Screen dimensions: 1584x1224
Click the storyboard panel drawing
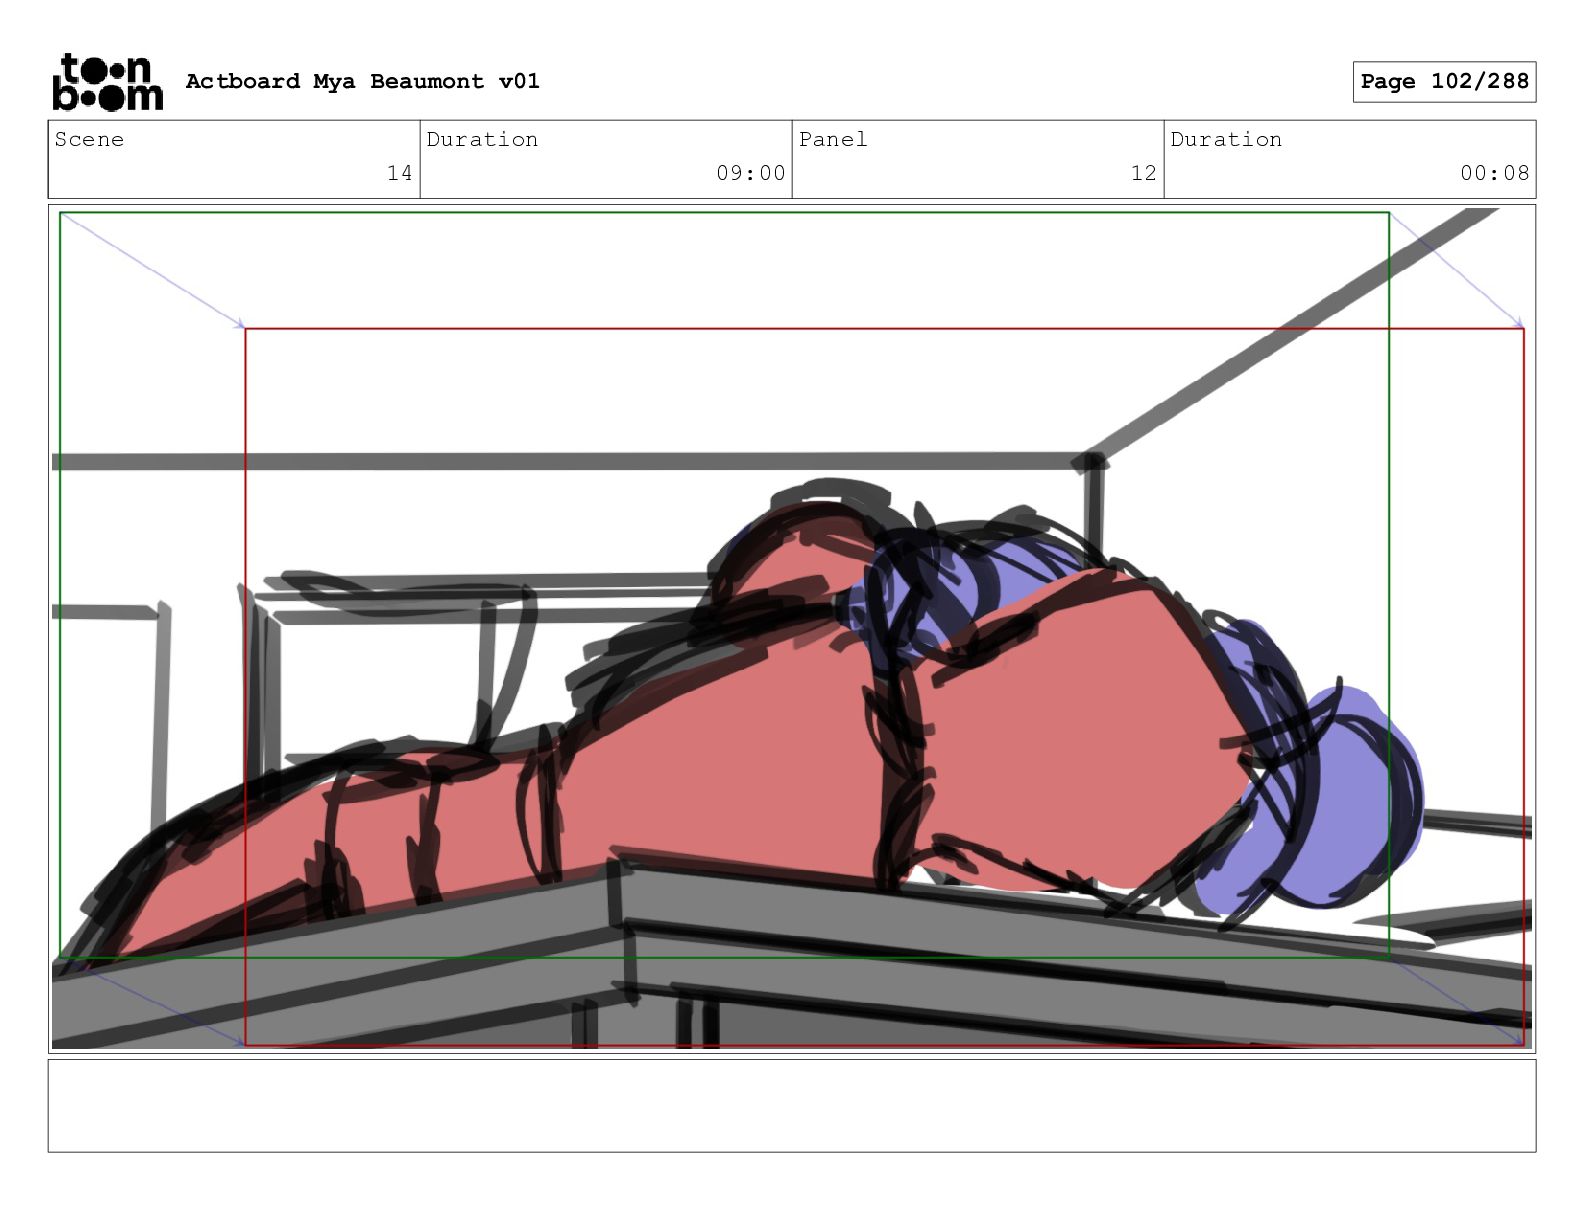[792, 628]
